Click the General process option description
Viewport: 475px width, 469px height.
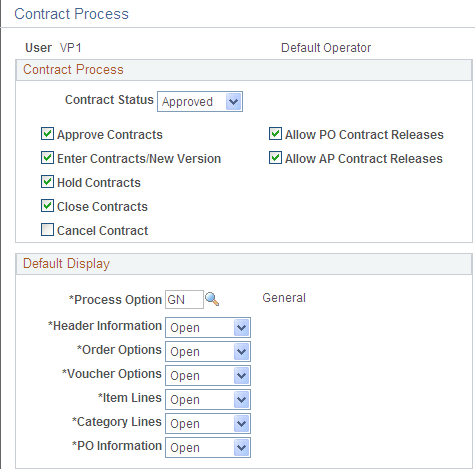click(x=284, y=298)
